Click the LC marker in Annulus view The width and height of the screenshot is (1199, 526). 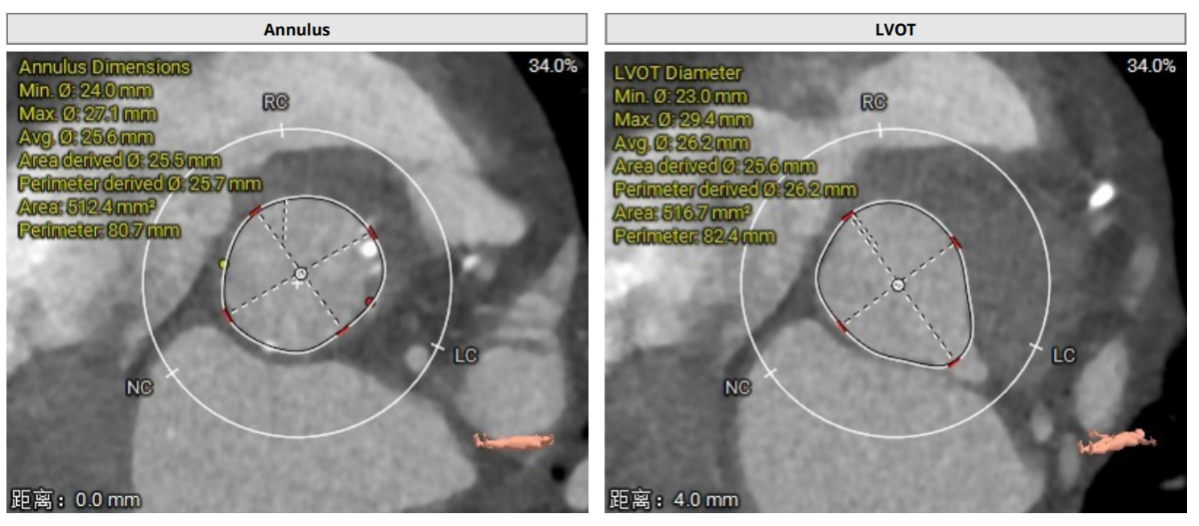[465, 356]
